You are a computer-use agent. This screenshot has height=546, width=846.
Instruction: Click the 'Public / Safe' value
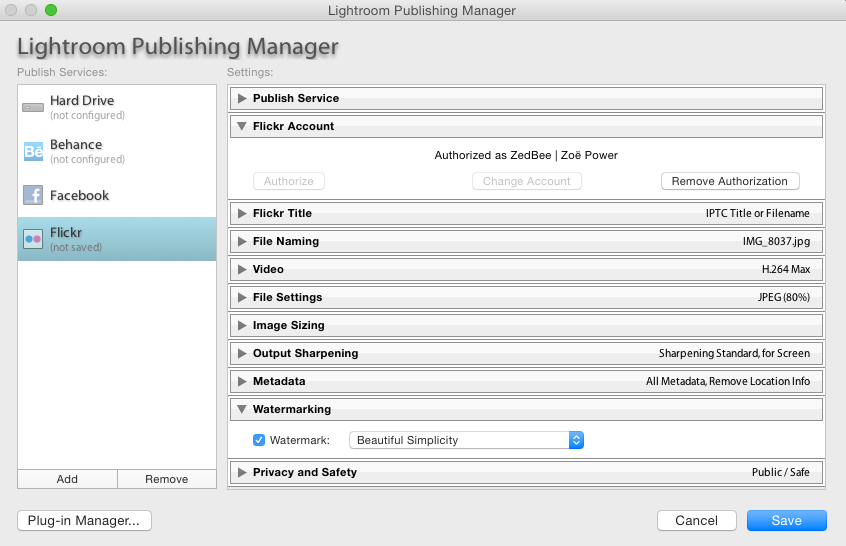click(x=781, y=472)
